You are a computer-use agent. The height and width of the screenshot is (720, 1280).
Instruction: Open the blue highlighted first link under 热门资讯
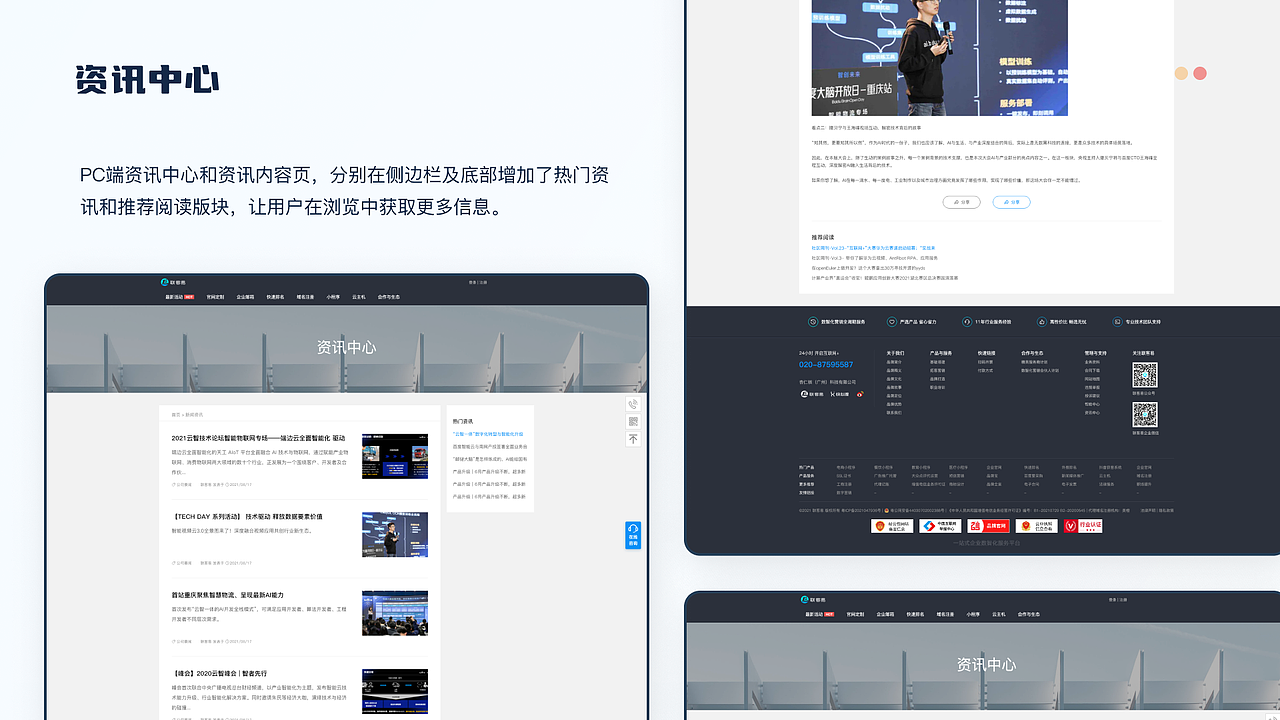(x=487, y=434)
